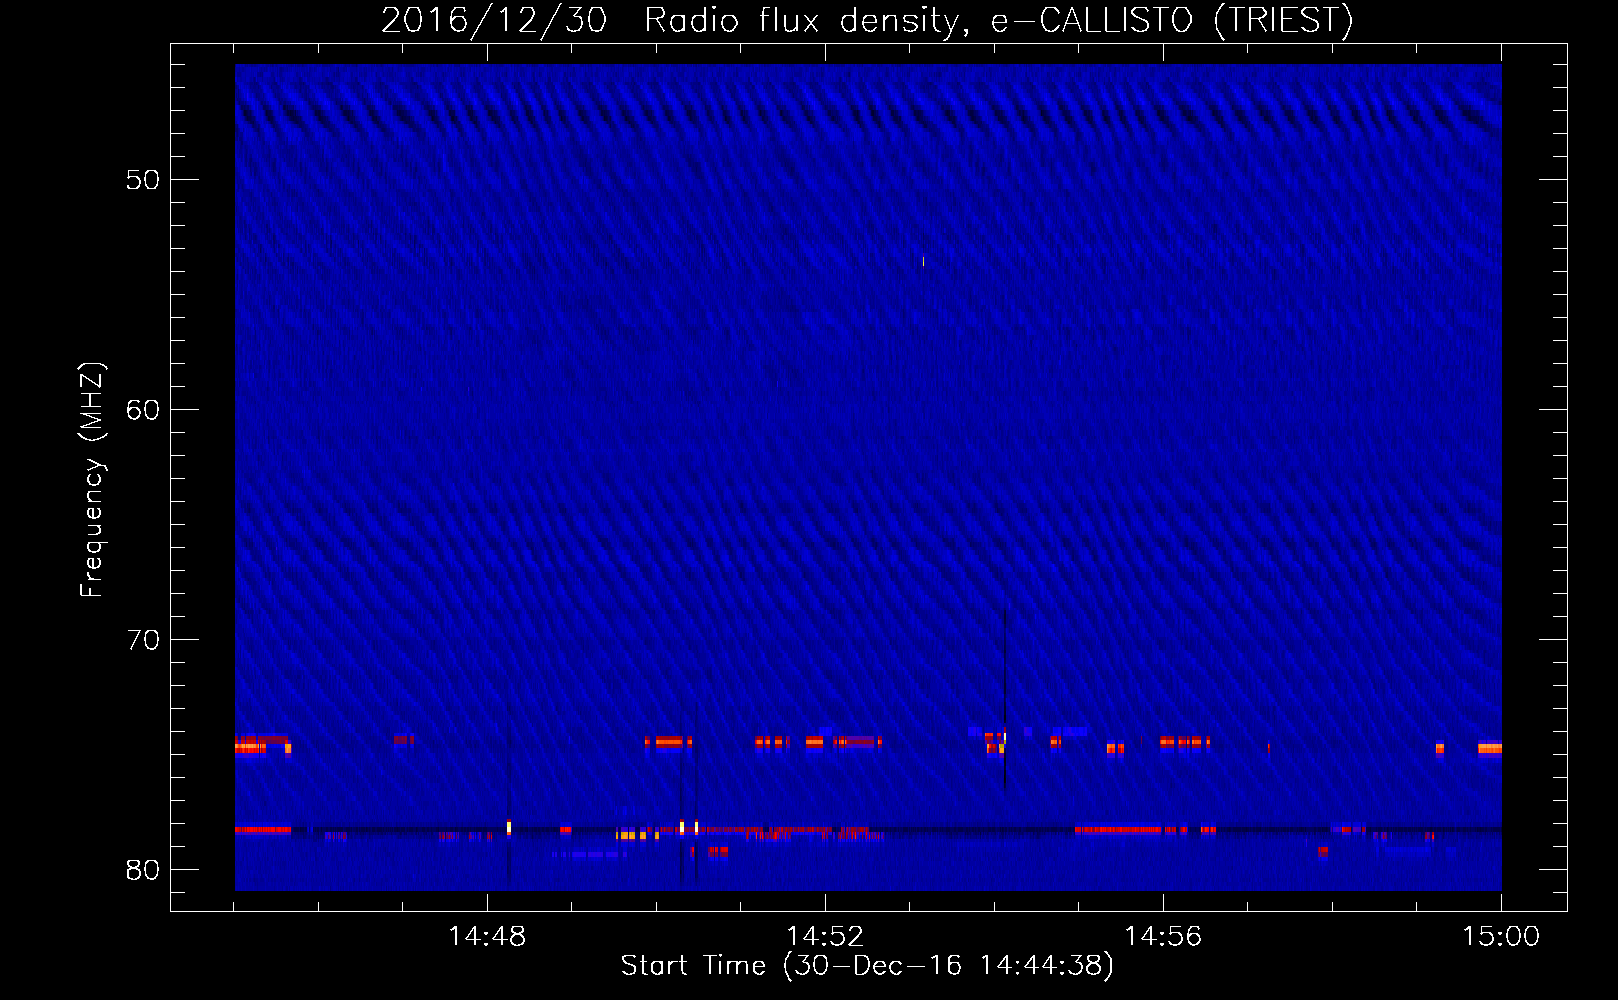Viewport: 1618px width, 1000px height.
Task: Click the 50 frequency tick label
Action: click(143, 180)
